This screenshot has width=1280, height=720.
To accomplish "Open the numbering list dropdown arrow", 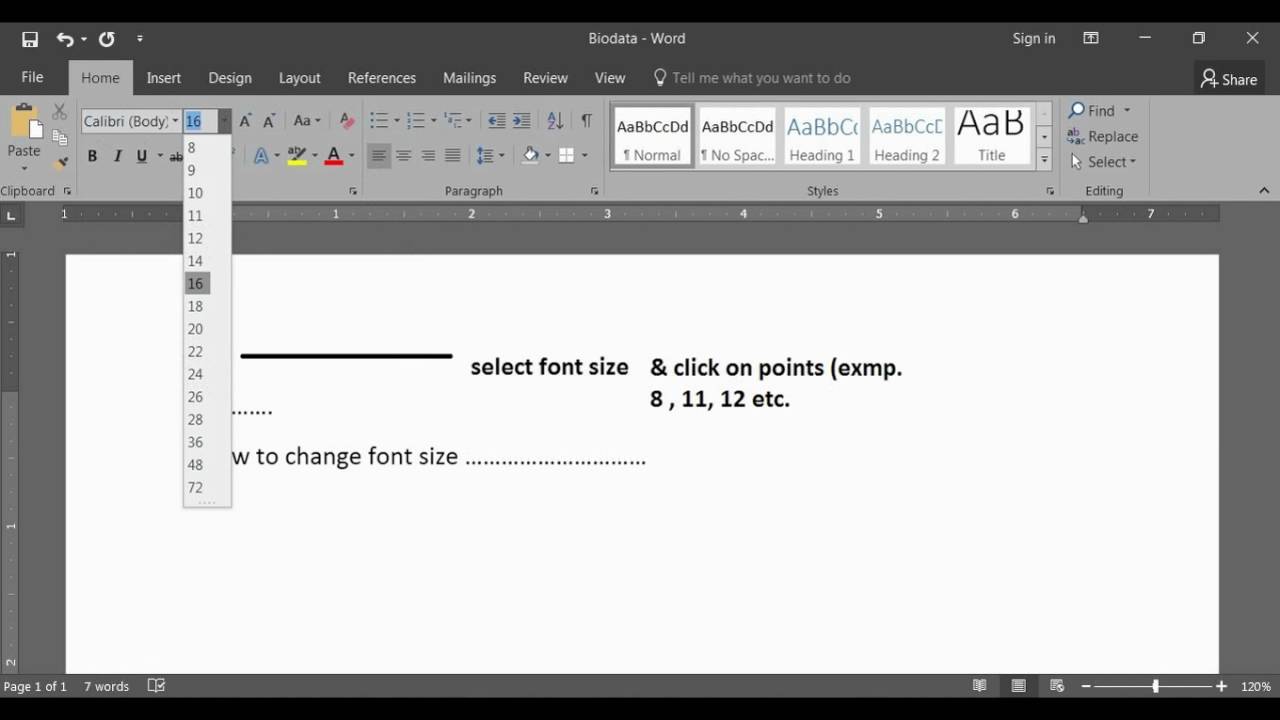I will (434, 121).
